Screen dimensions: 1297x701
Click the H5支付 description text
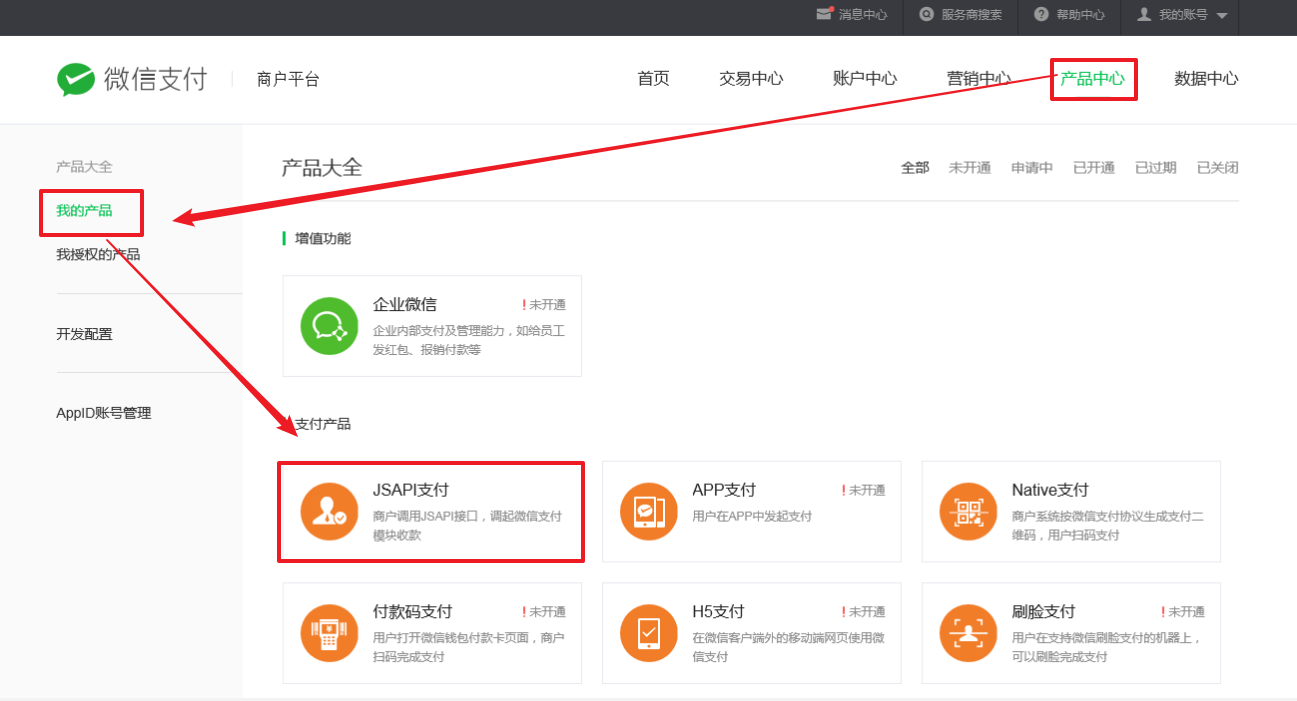coord(788,647)
